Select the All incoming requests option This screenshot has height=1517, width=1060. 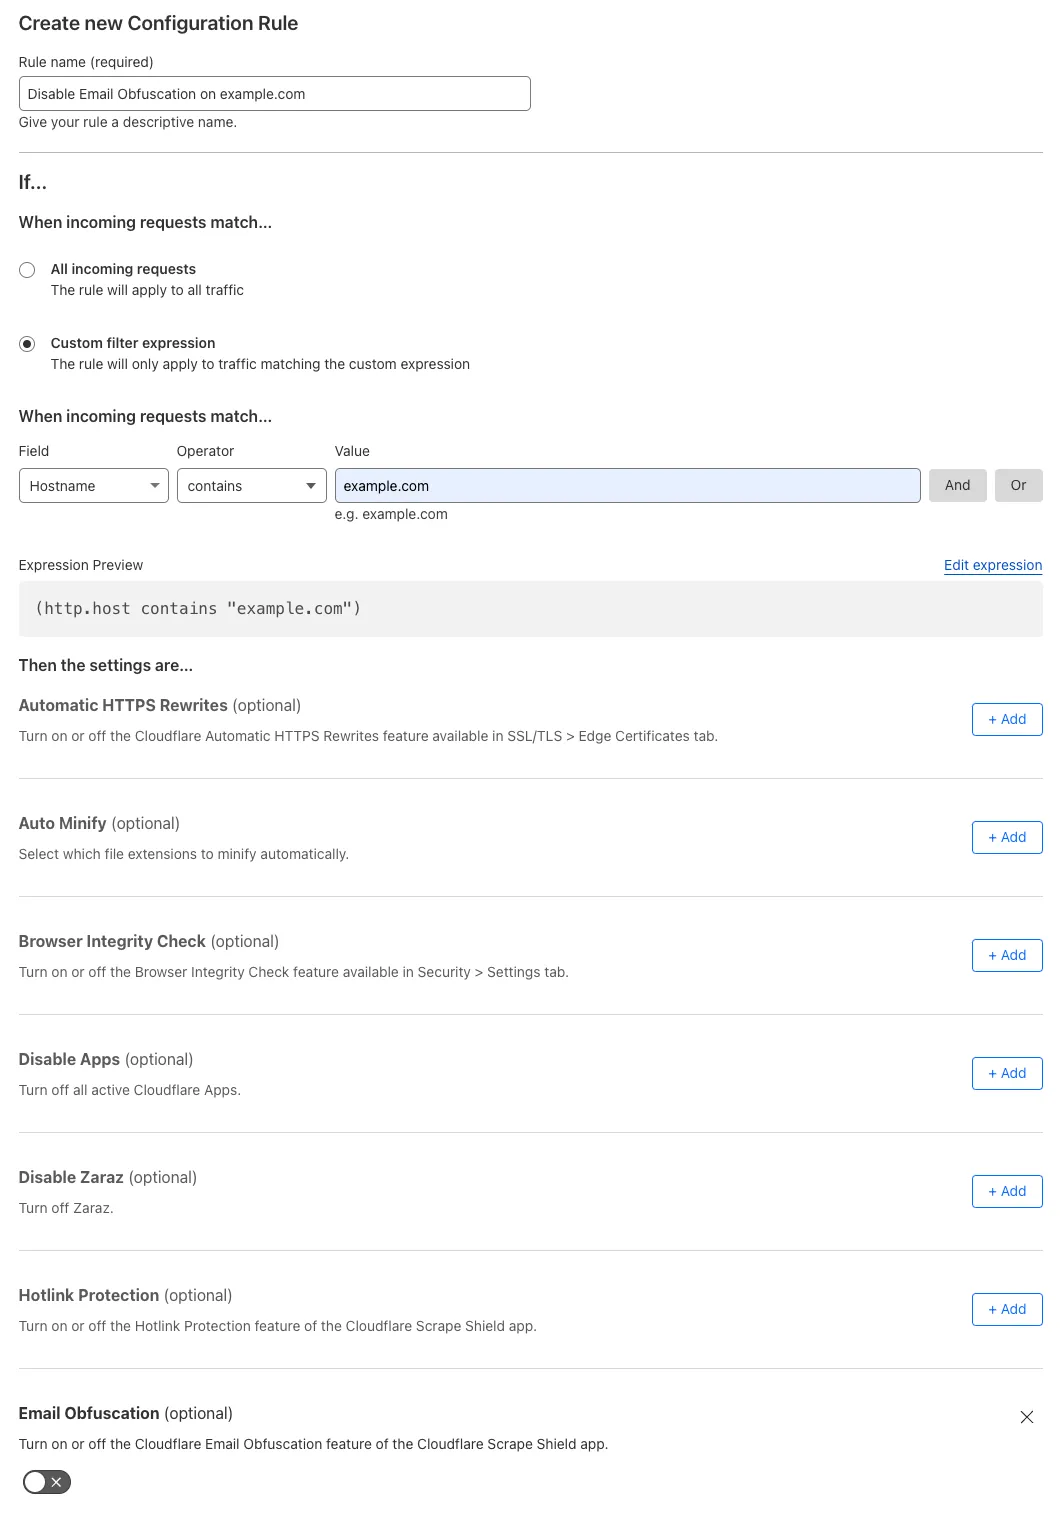click(x=26, y=269)
